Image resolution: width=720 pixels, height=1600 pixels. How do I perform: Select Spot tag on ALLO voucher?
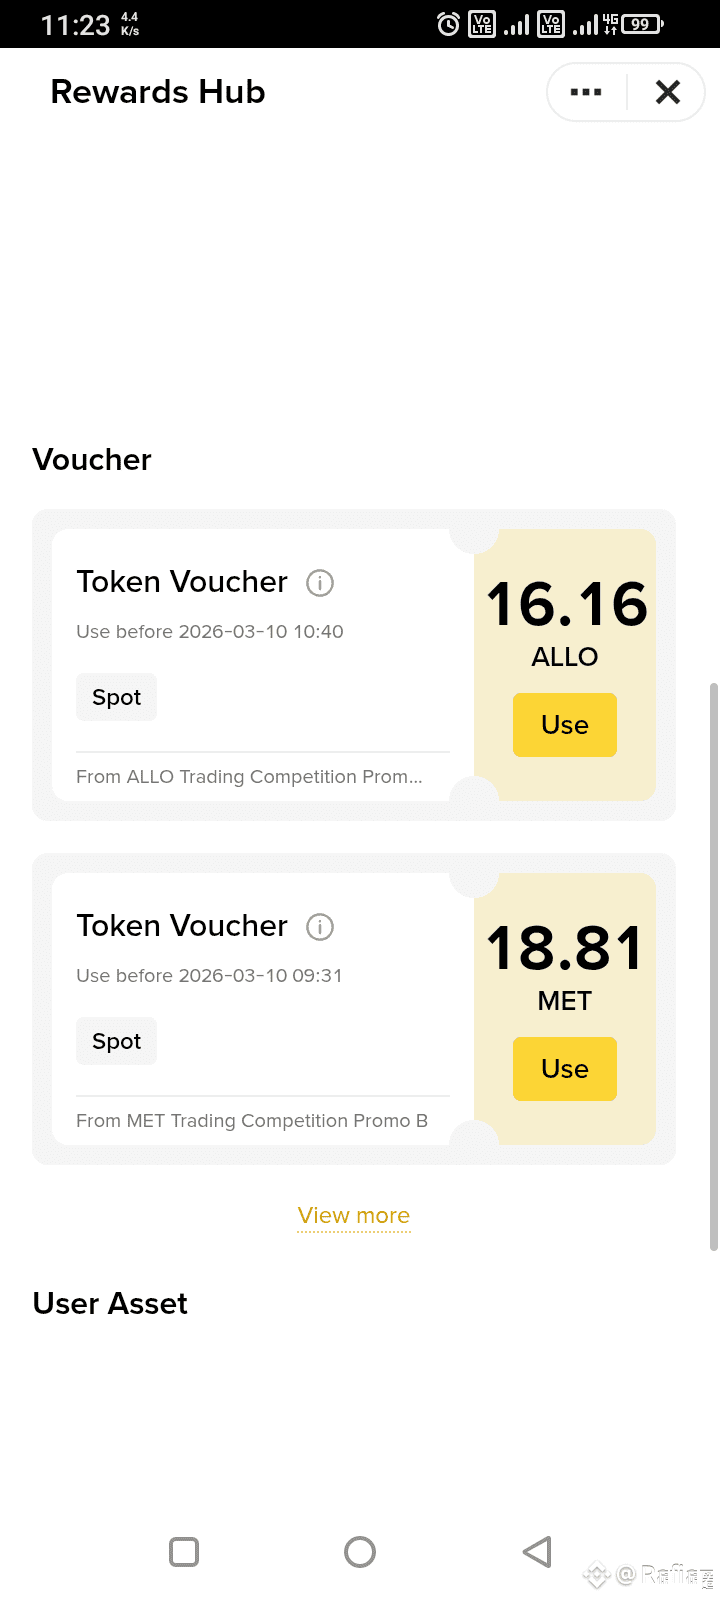116,697
